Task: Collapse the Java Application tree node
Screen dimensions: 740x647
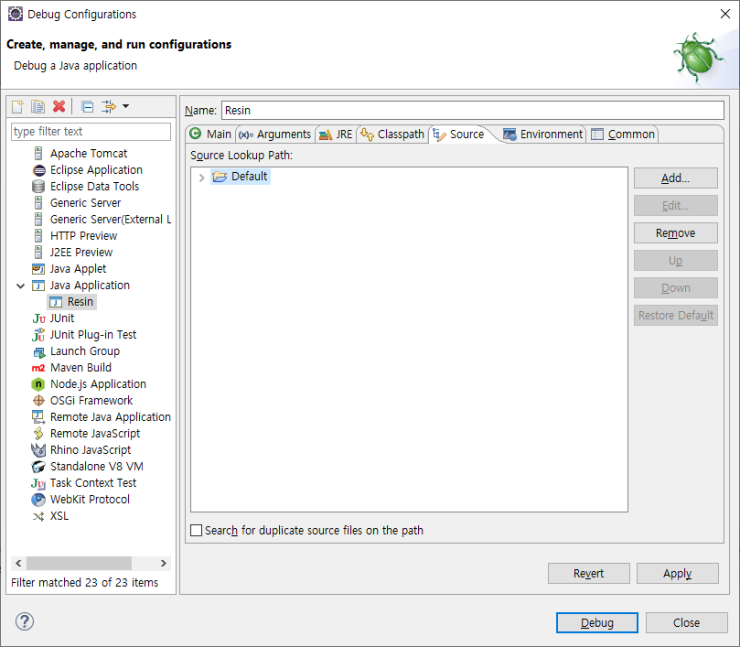Action: pyautogui.click(x=21, y=286)
